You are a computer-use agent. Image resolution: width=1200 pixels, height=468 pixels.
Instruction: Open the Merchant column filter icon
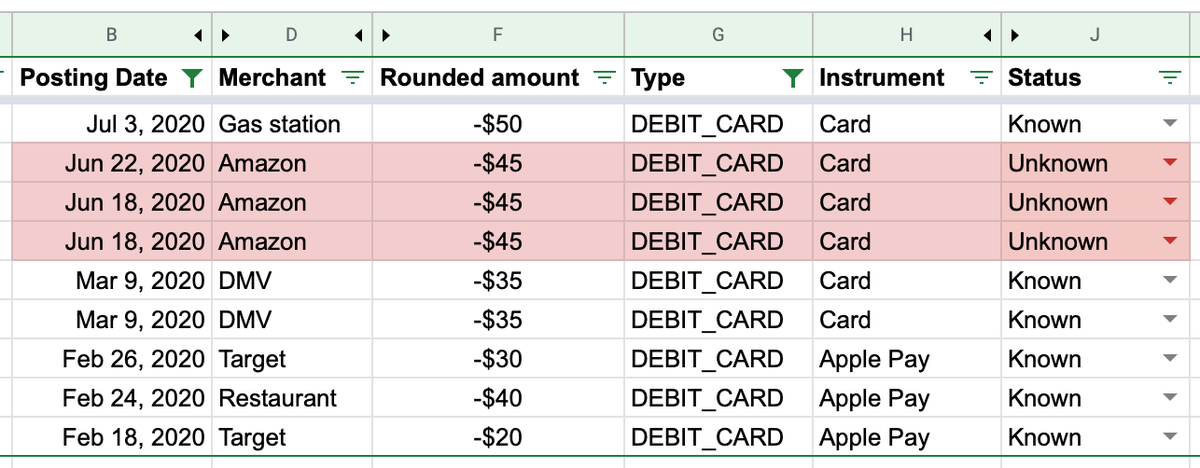click(x=353, y=78)
